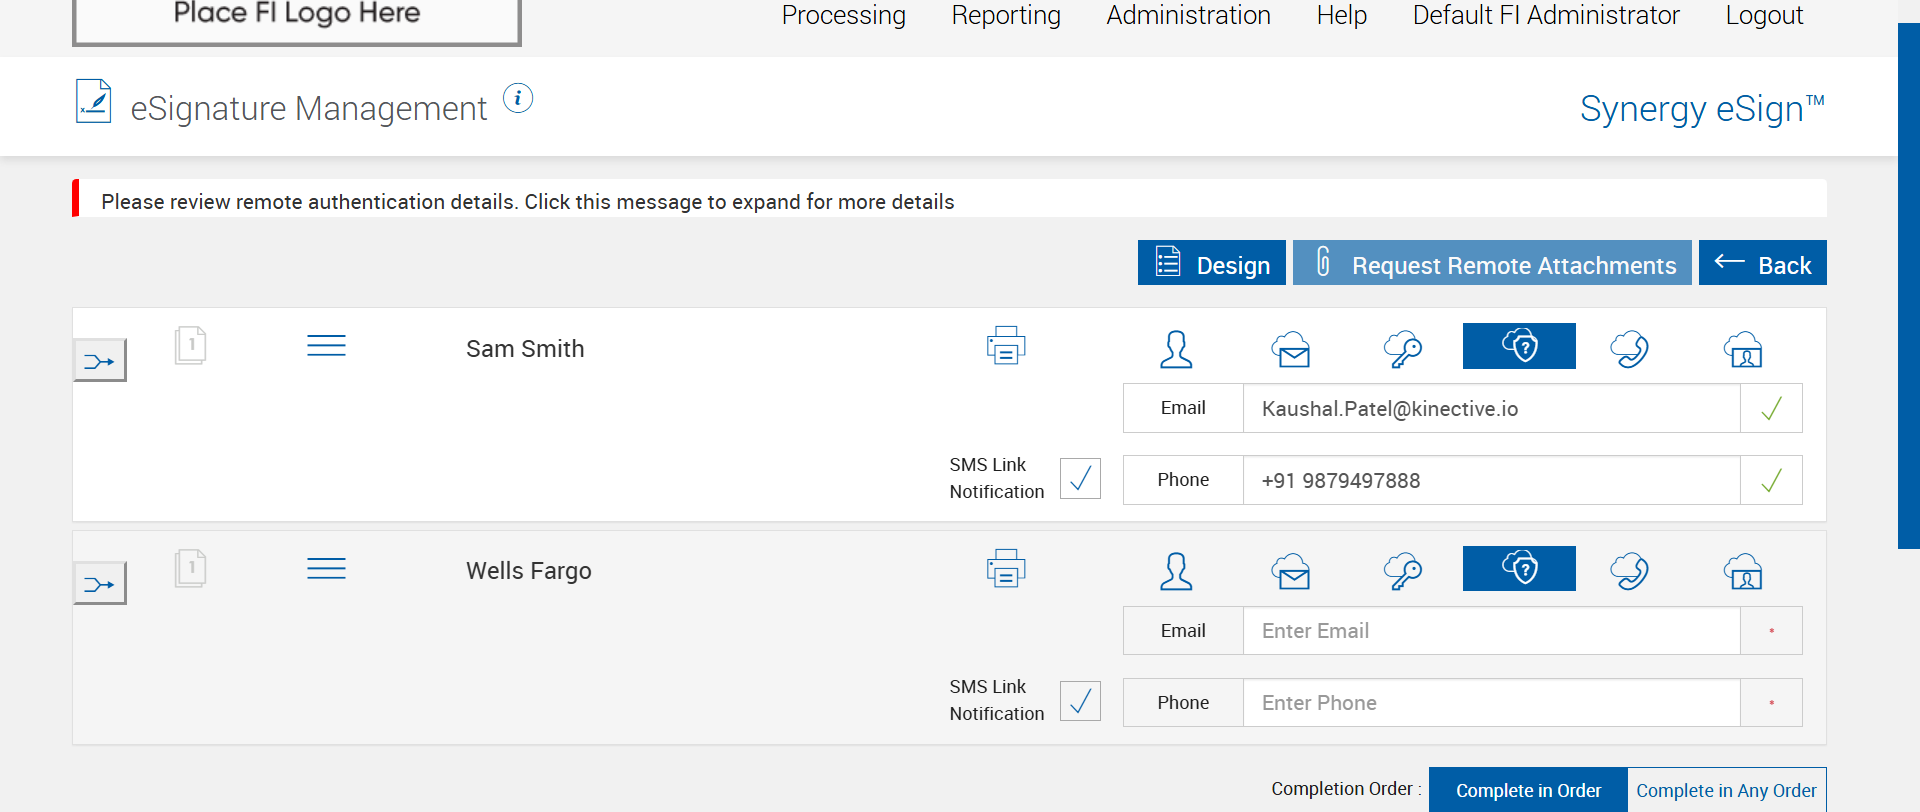Expand the remote authentication review message

click(528, 202)
